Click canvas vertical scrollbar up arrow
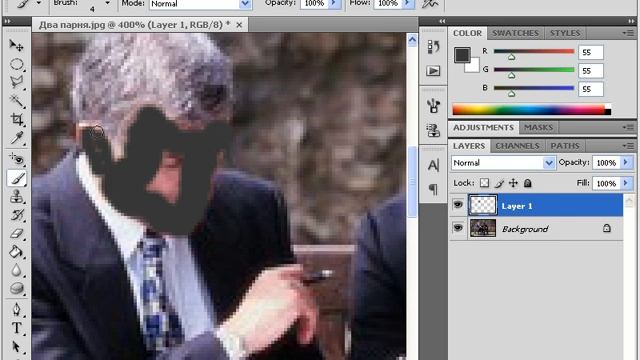The image size is (640, 360). point(412,40)
